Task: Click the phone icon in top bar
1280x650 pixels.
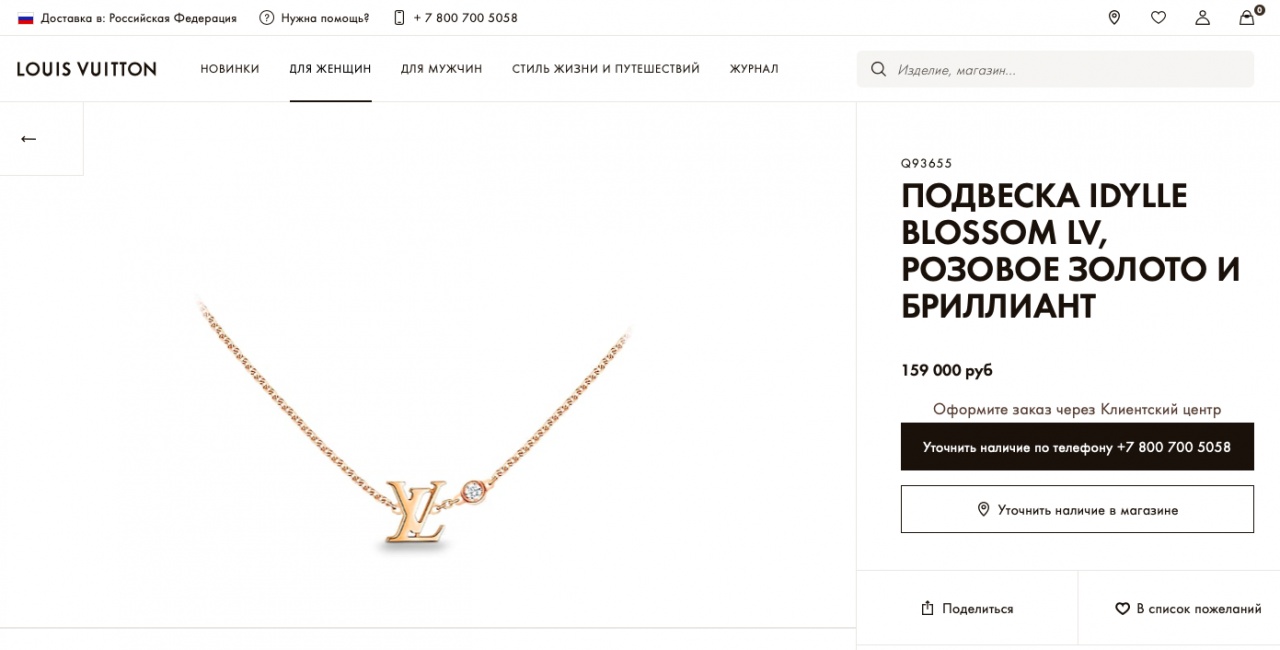Action: 399,18
